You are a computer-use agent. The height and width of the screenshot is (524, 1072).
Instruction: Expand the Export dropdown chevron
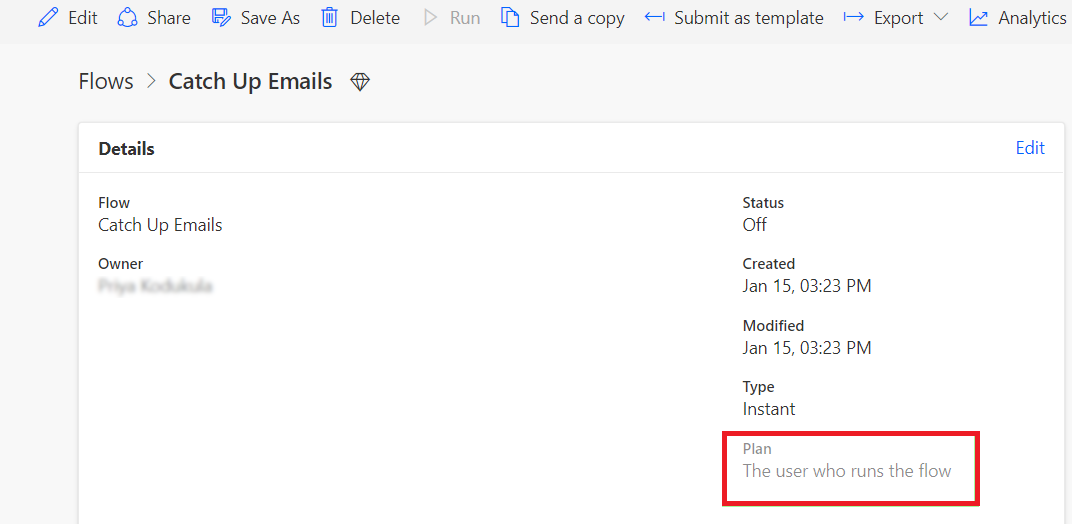click(x=940, y=17)
